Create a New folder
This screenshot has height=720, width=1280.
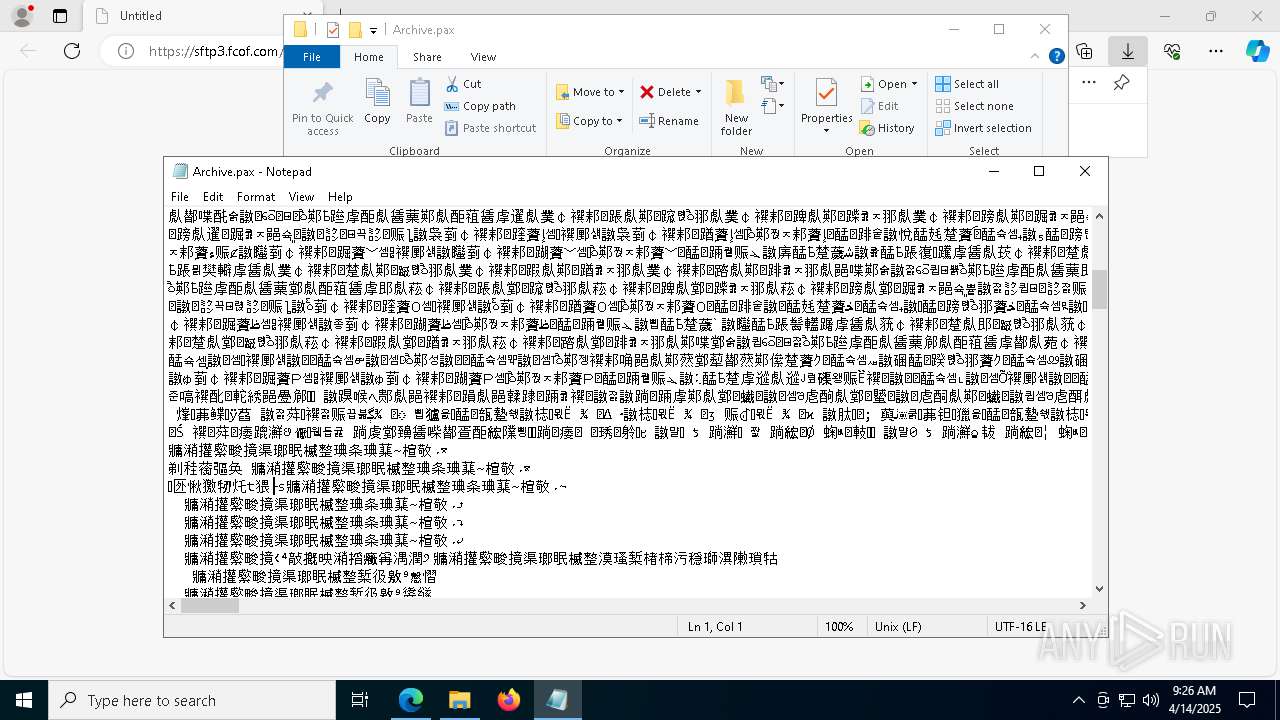coord(736,107)
